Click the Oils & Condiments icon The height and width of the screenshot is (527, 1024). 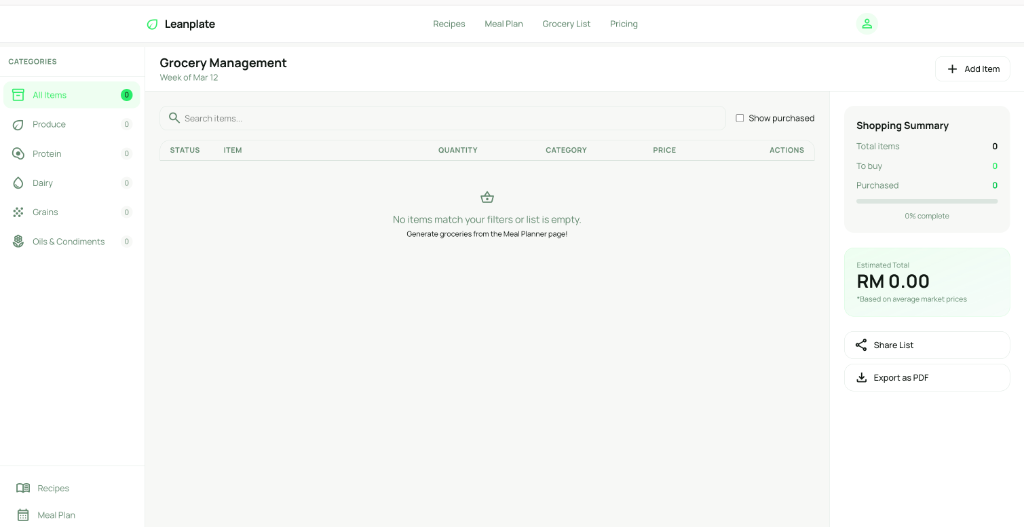click(18, 242)
